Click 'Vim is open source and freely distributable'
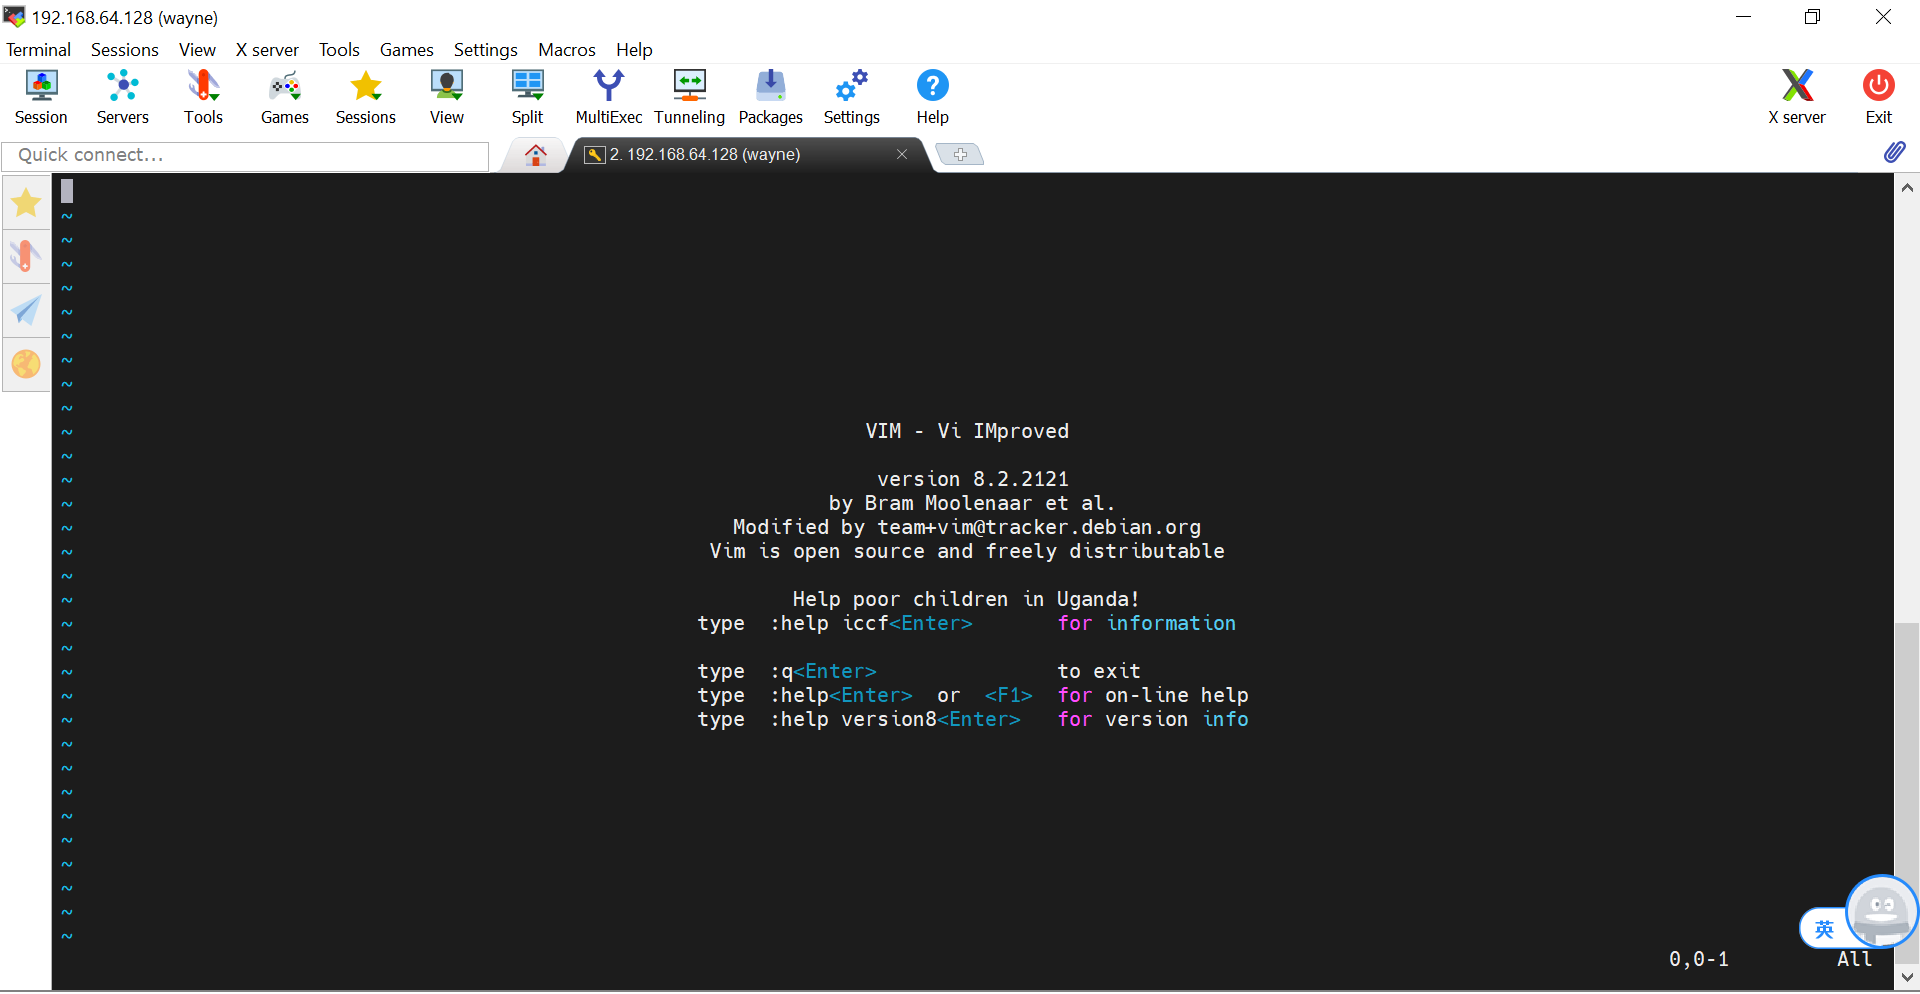The height and width of the screenshot is (994, 1920). point(967,551)
